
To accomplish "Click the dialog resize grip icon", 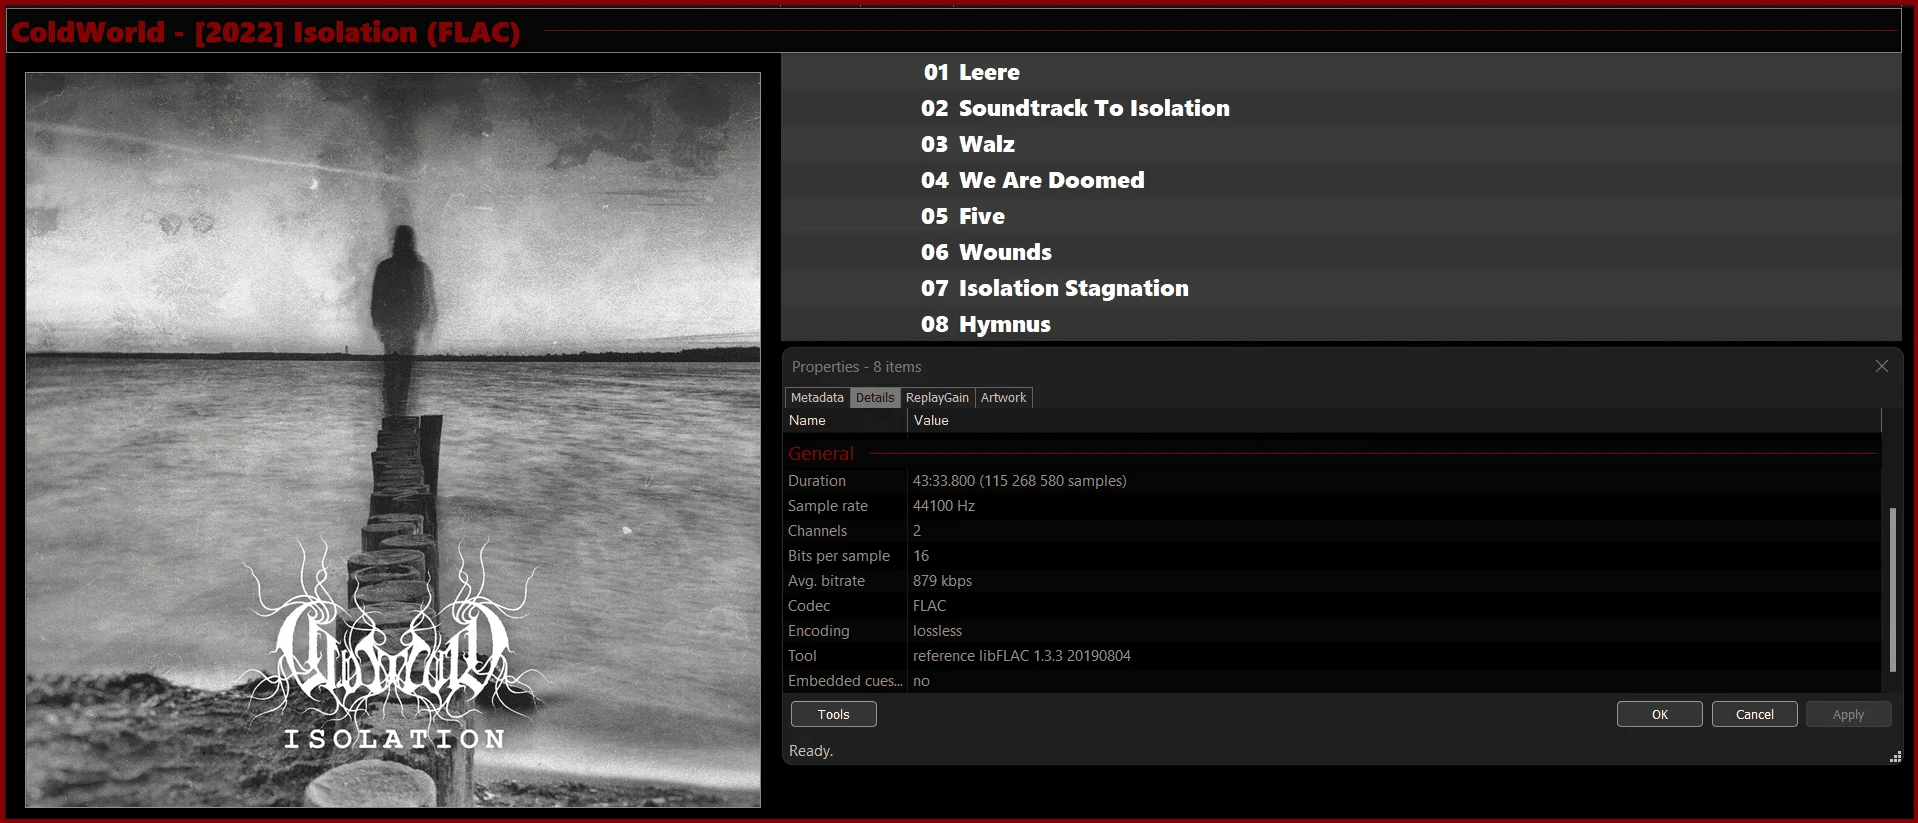I will click(x=1894, y=757).
